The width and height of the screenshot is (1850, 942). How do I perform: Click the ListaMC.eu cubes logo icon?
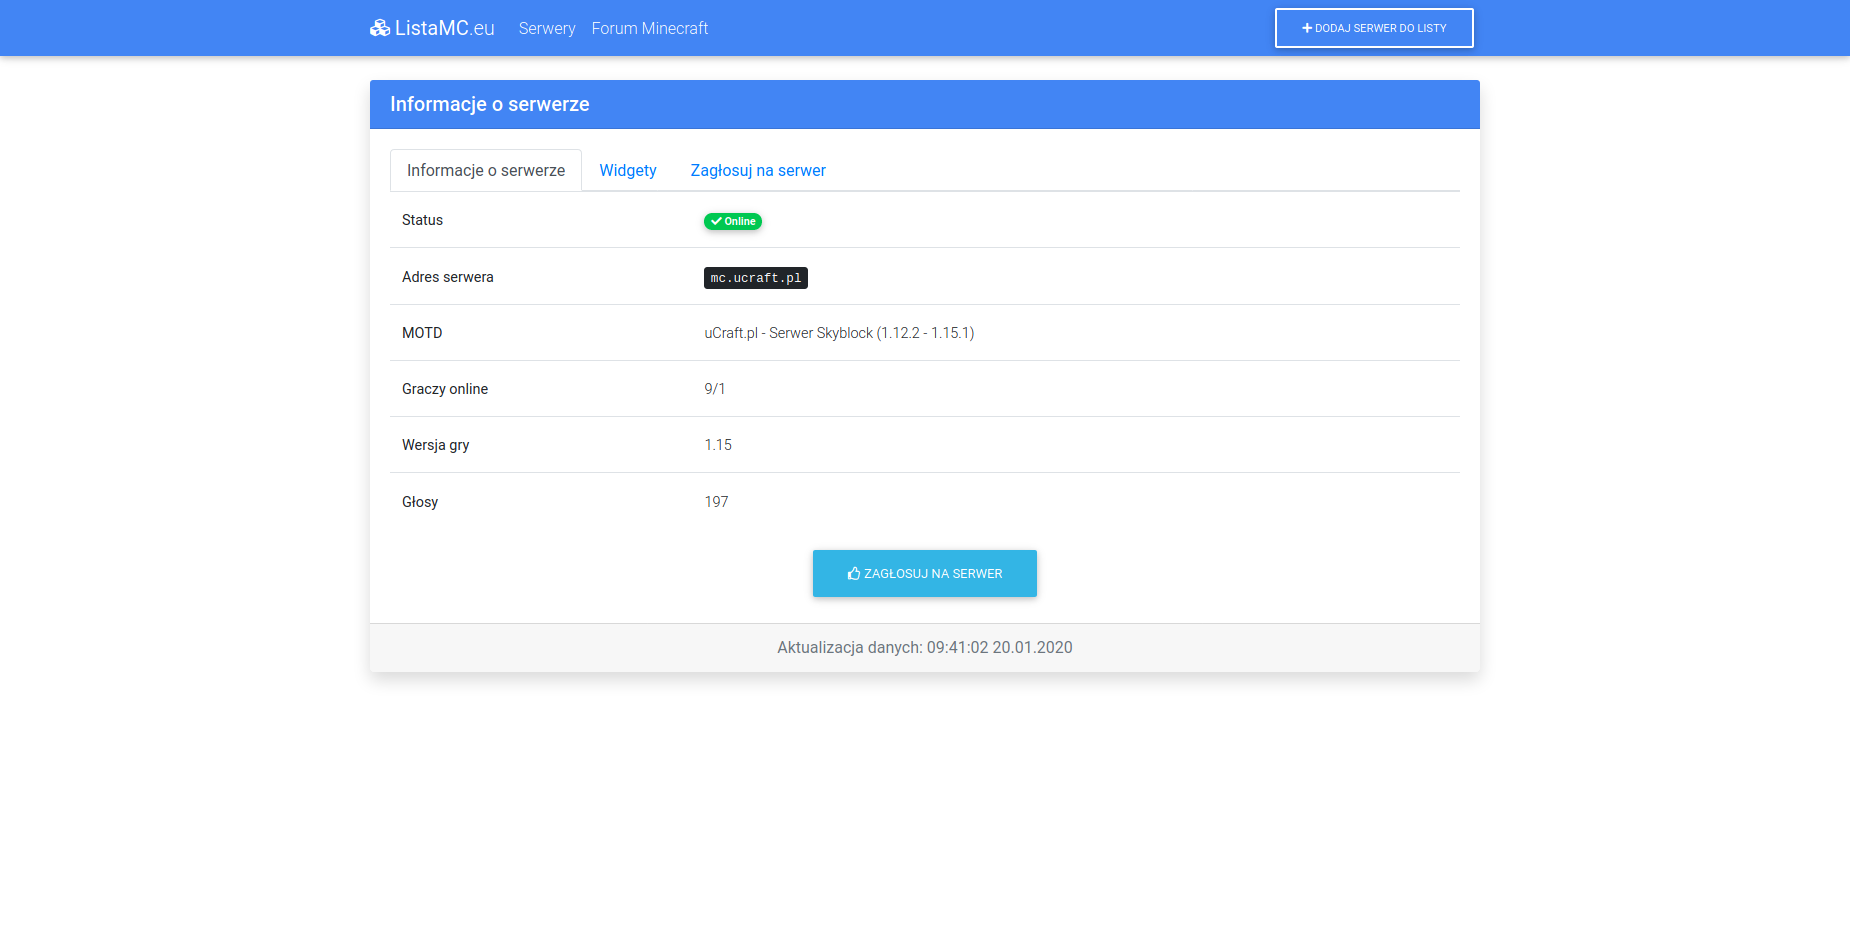380,28
